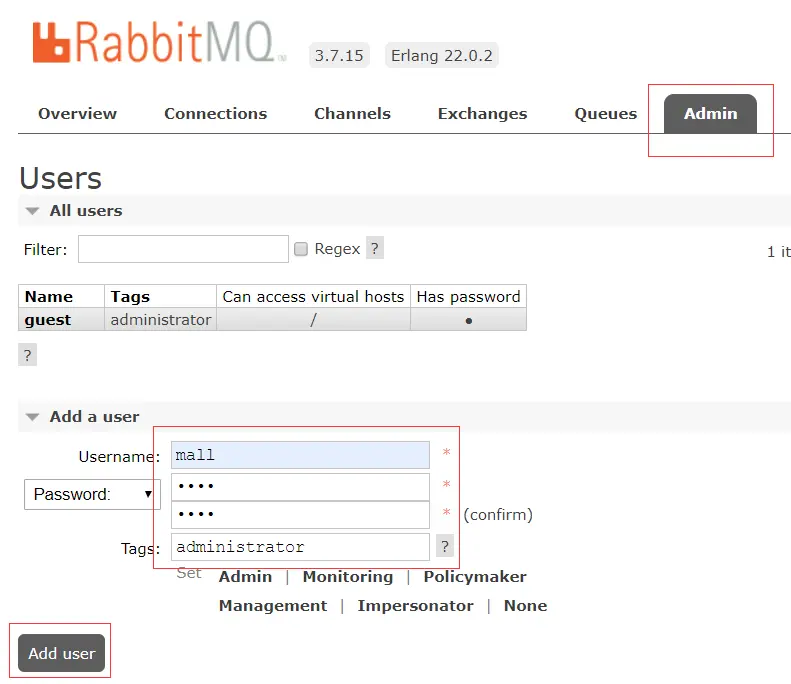
Task: Click the administrator tag cell for guest
Action: pos(160,320)
